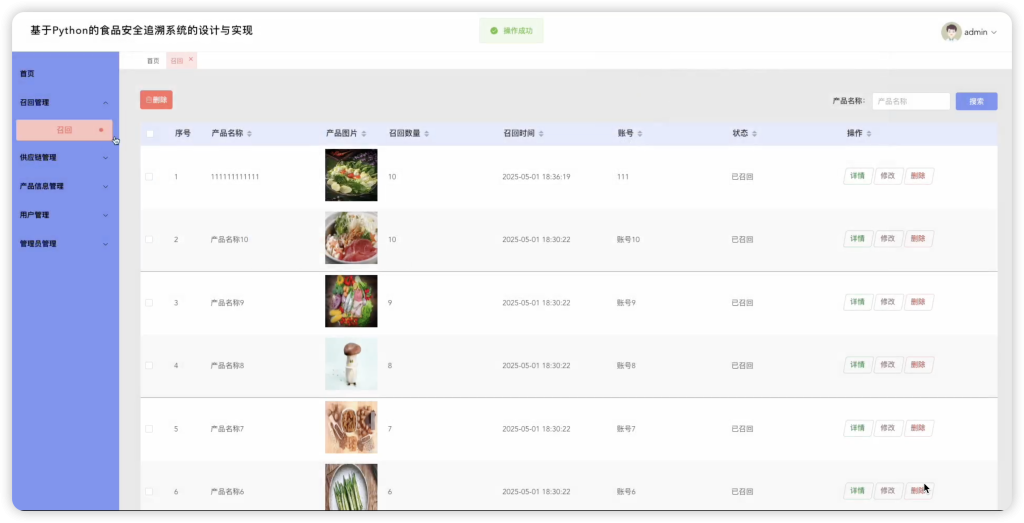Toggle the select-all checkbox in table header
Viewport: 1024px width, 523px height.
click(150, 133)
